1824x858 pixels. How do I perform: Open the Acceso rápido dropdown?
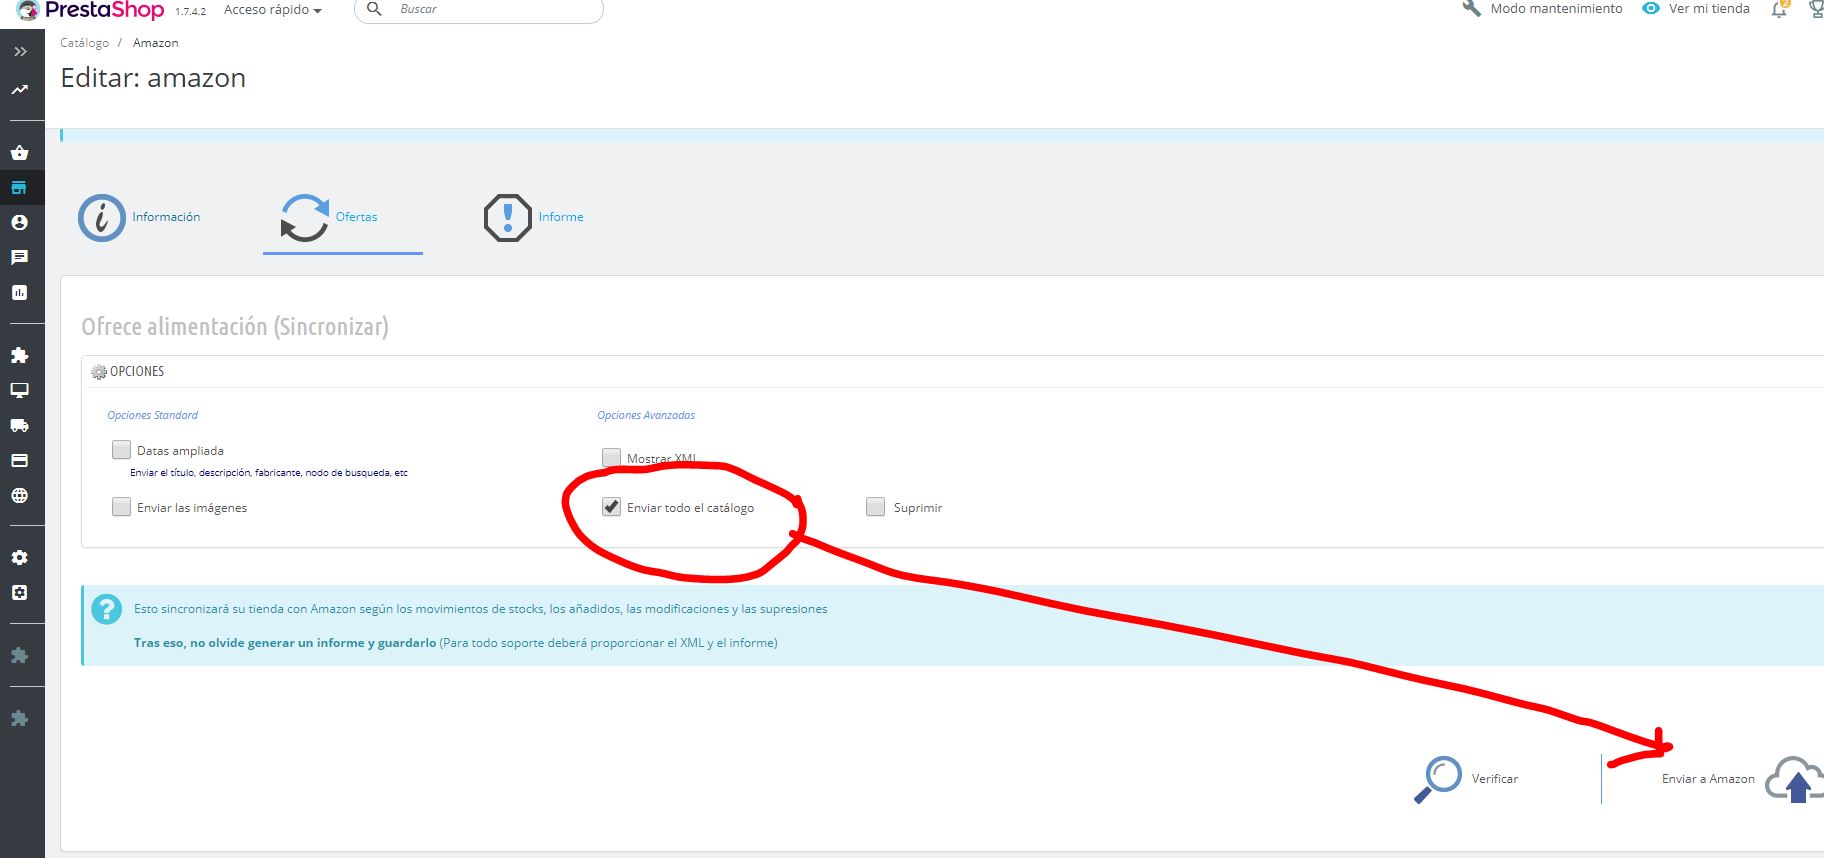272,10
